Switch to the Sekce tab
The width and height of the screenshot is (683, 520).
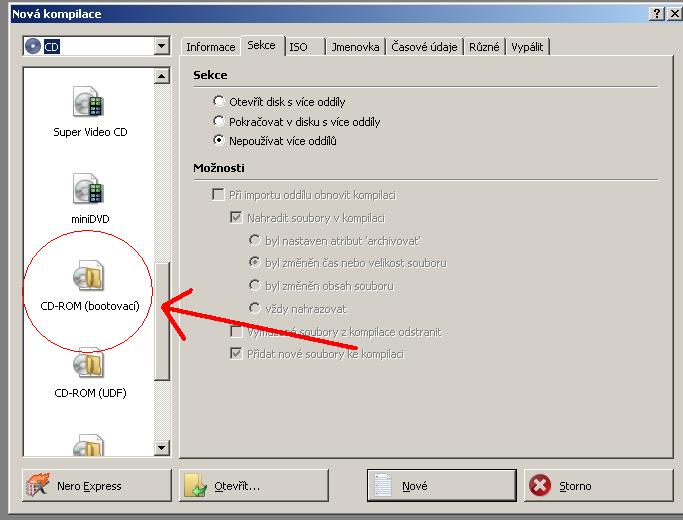pyautogui.click(x=261, y=45)
